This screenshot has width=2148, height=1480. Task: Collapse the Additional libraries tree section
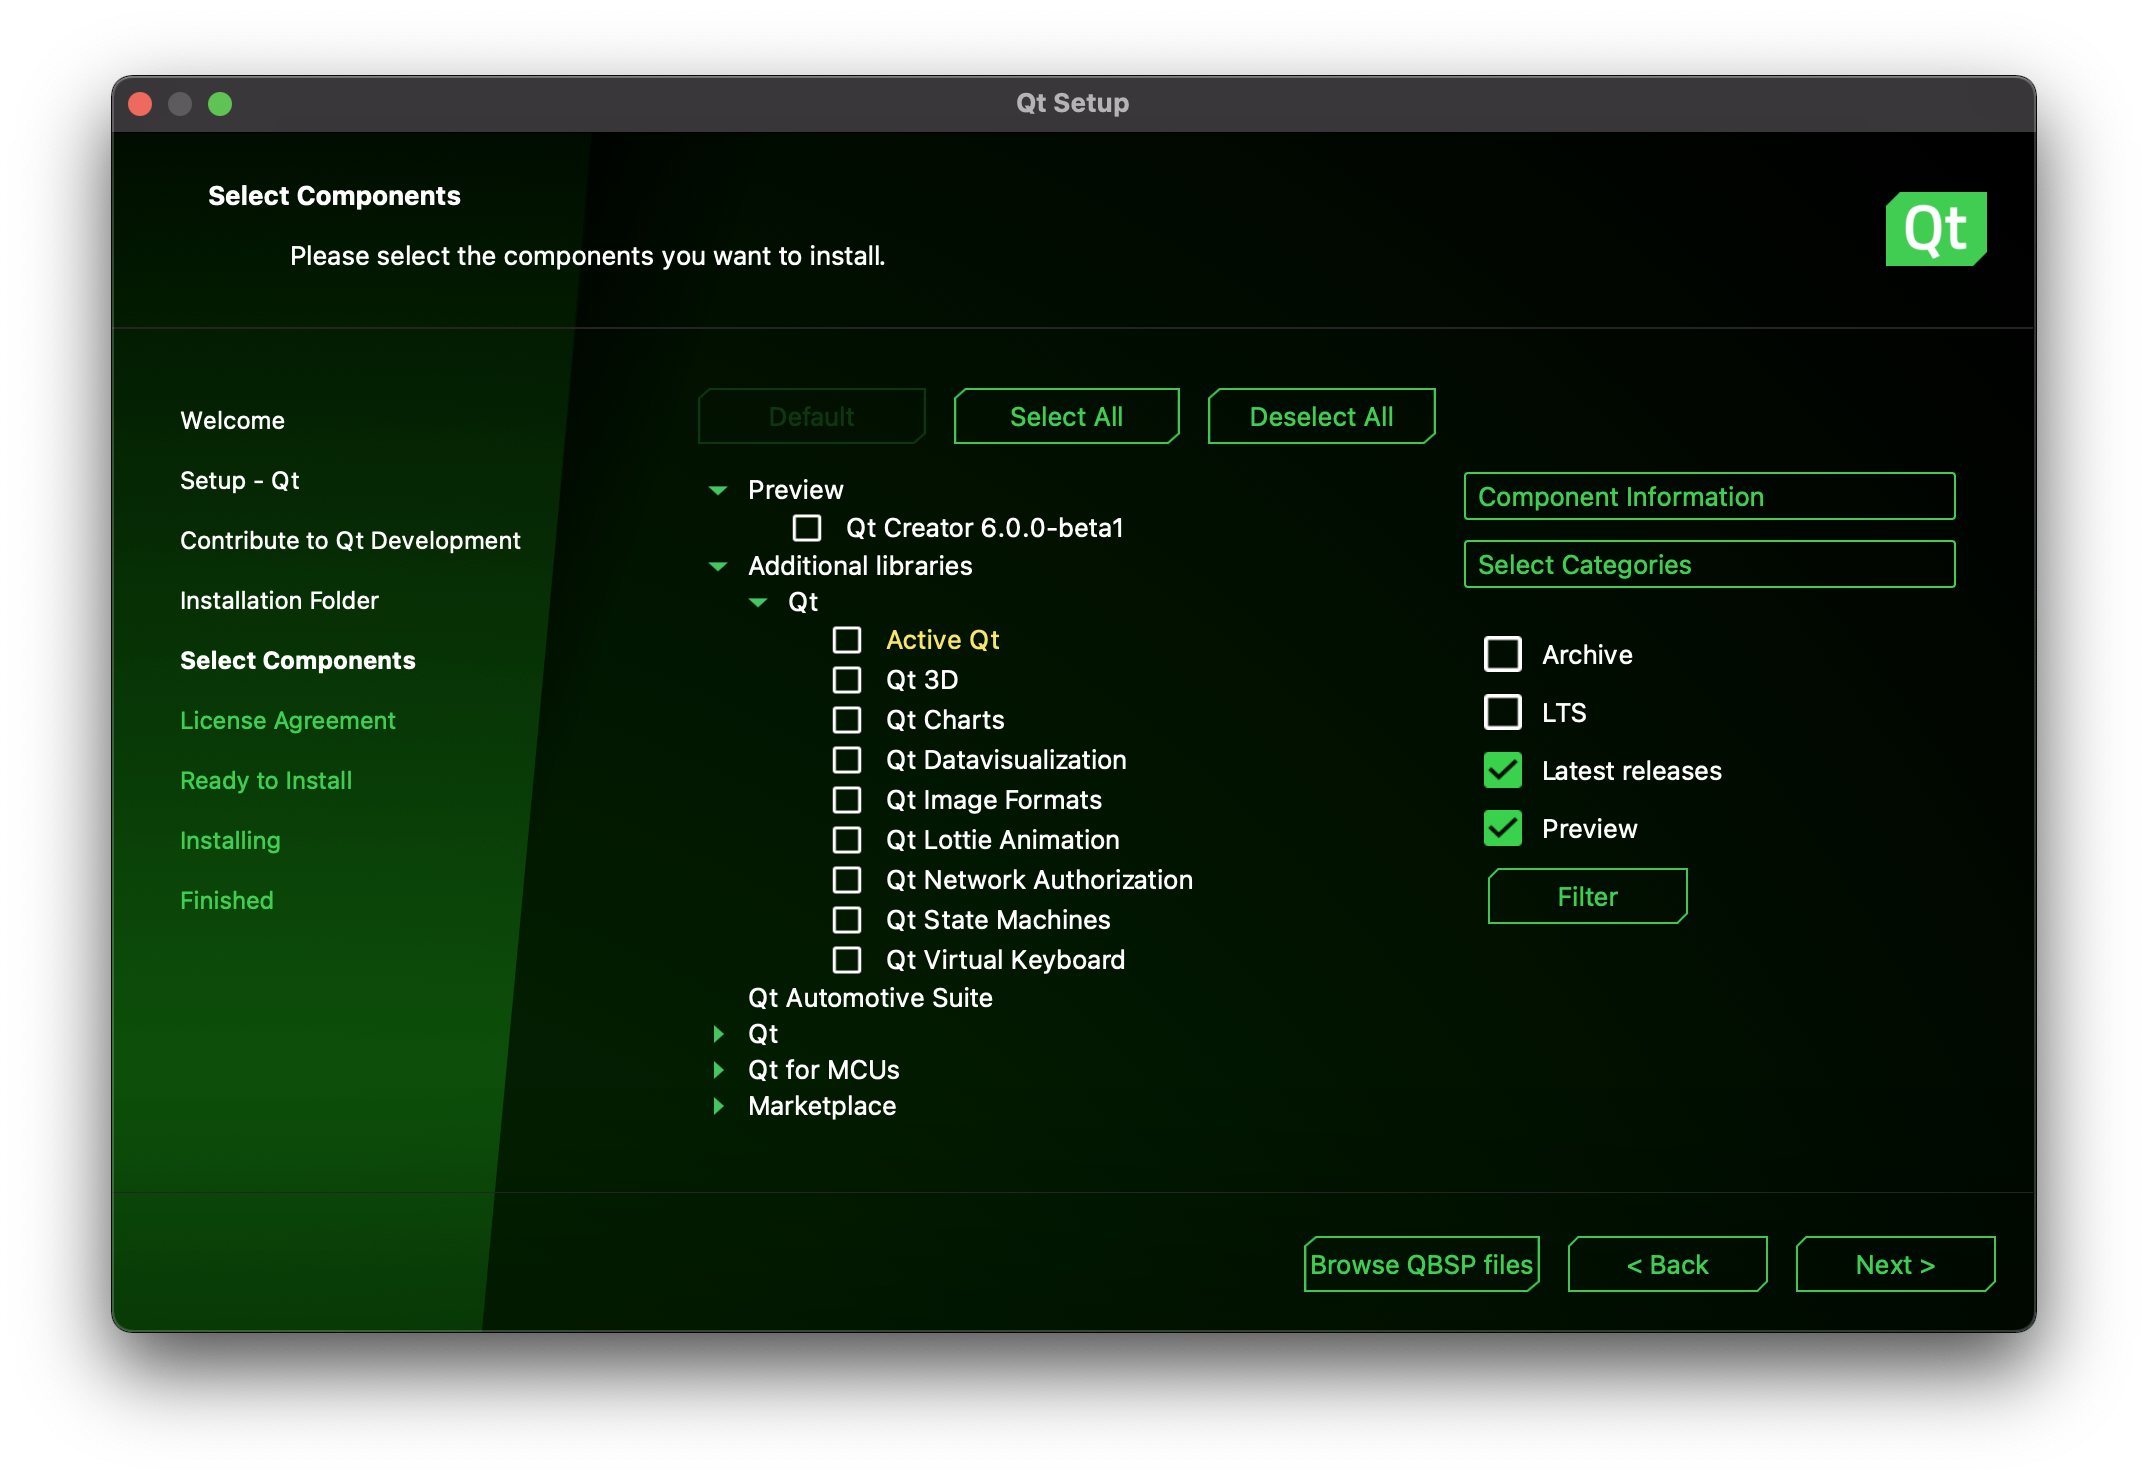[x=717, y=566]
